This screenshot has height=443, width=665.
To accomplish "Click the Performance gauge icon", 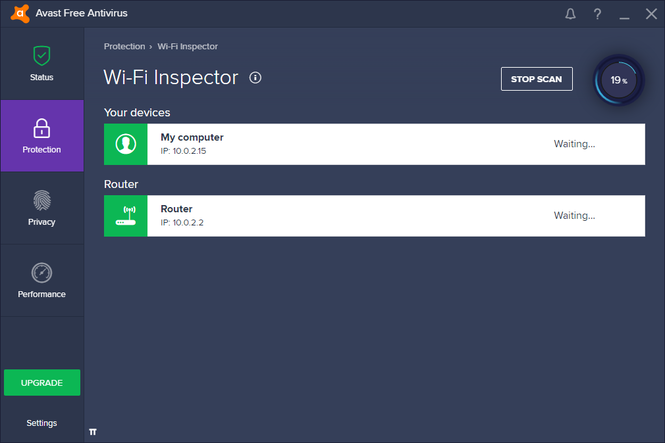I will click(42, 273).
